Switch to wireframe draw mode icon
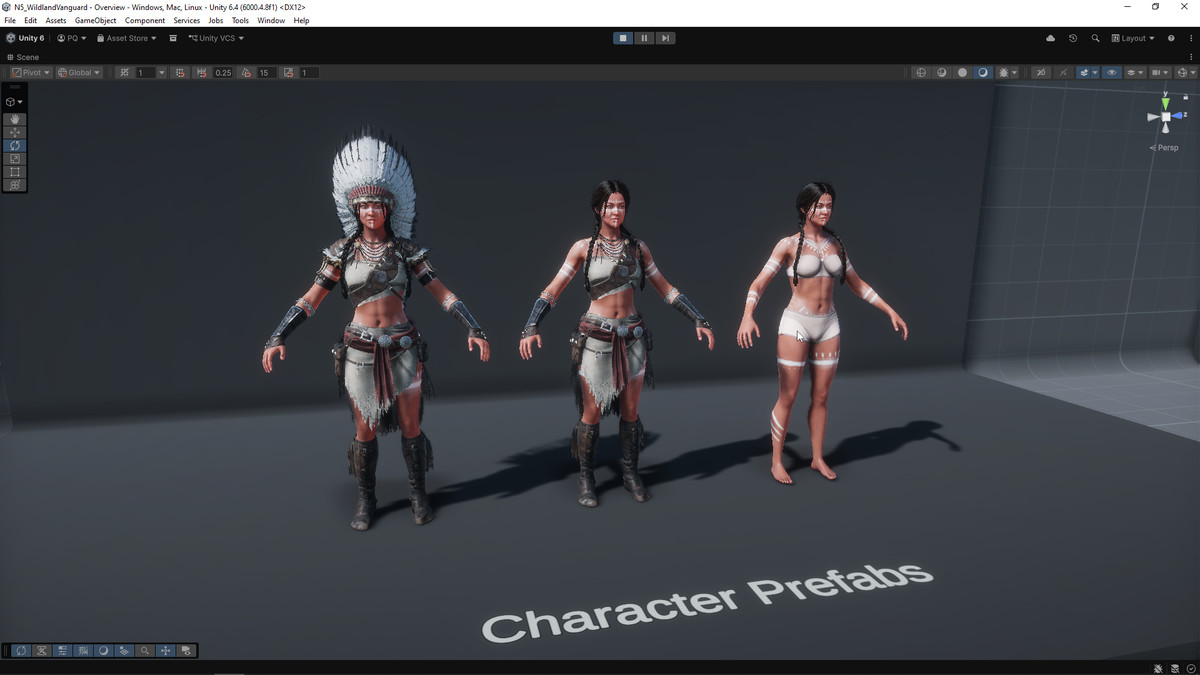 point(921,73)
